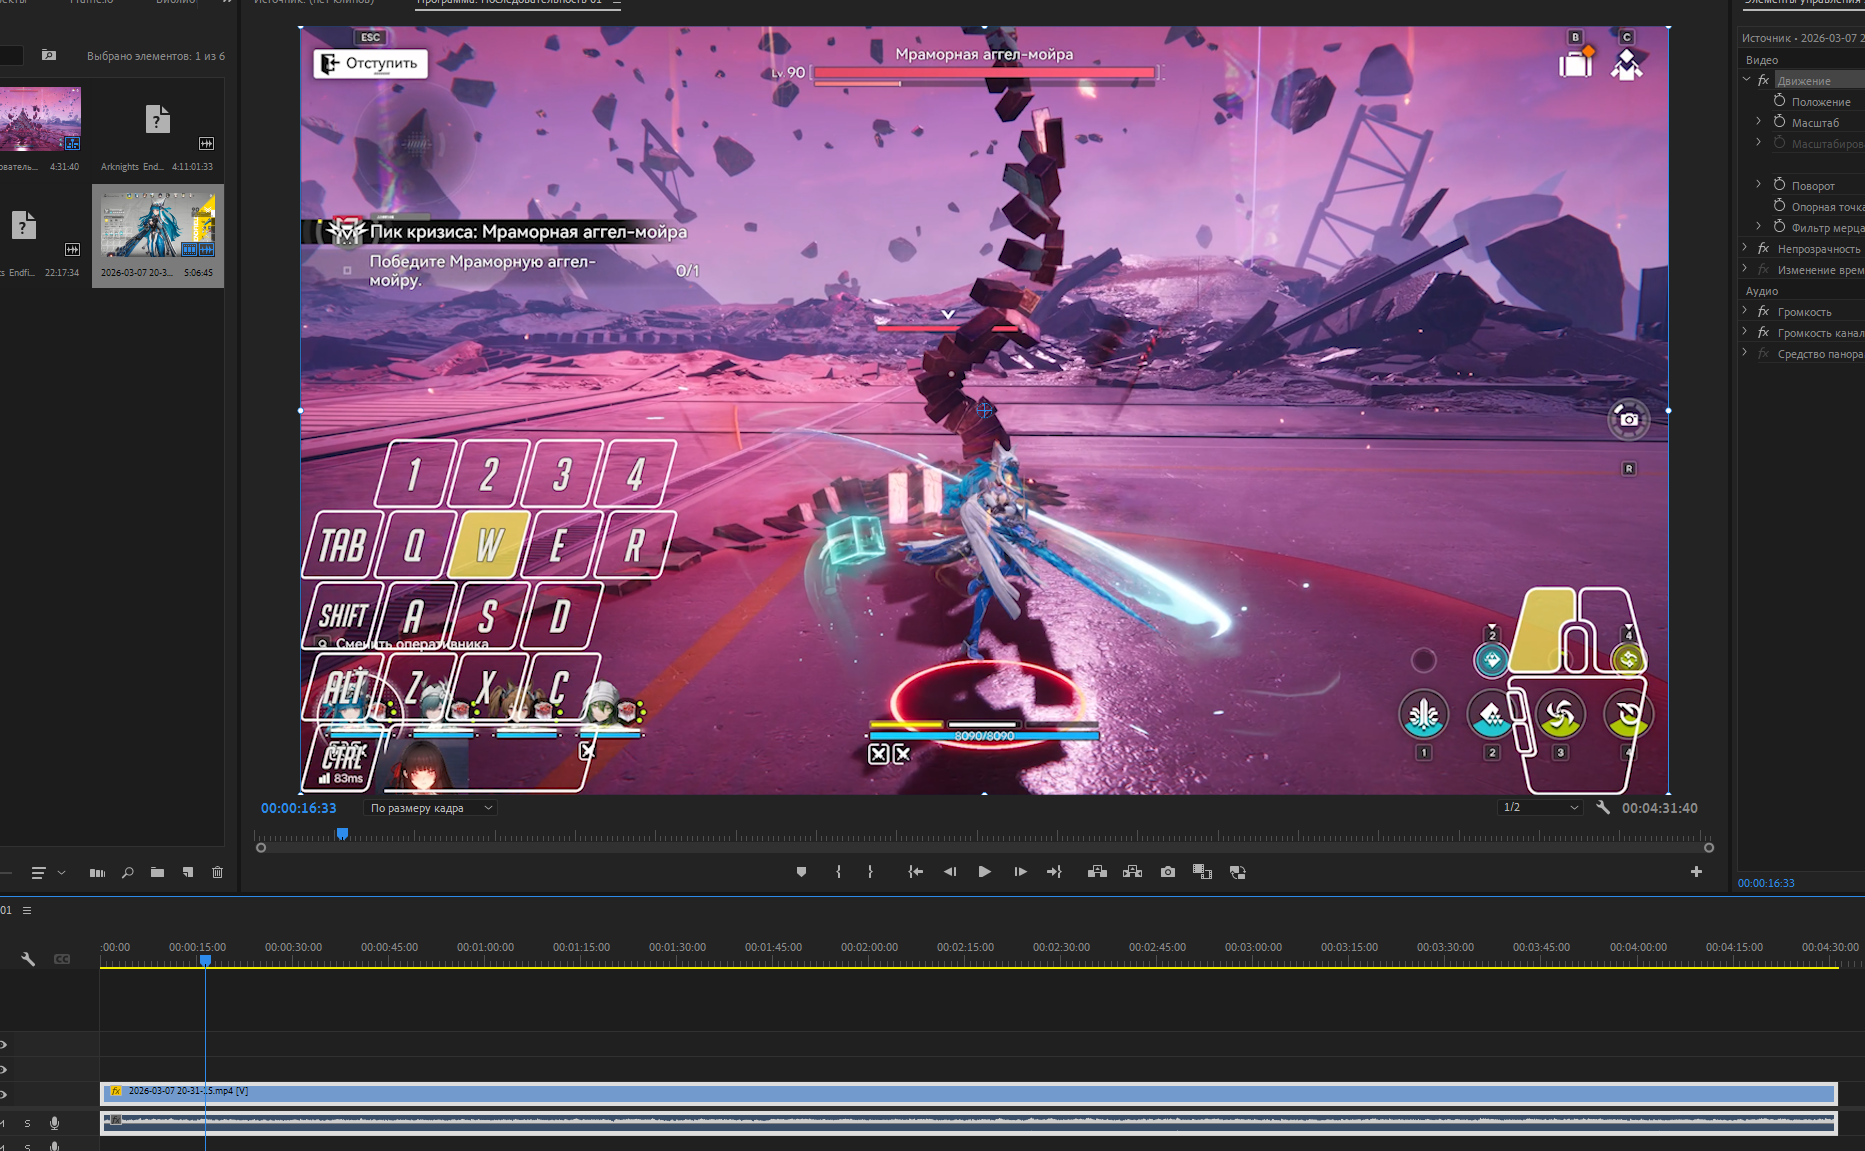Open the sort options arrow beside list view
Image resolution: width=1865 pixels, height=1151 pixels.
(61, 873)
